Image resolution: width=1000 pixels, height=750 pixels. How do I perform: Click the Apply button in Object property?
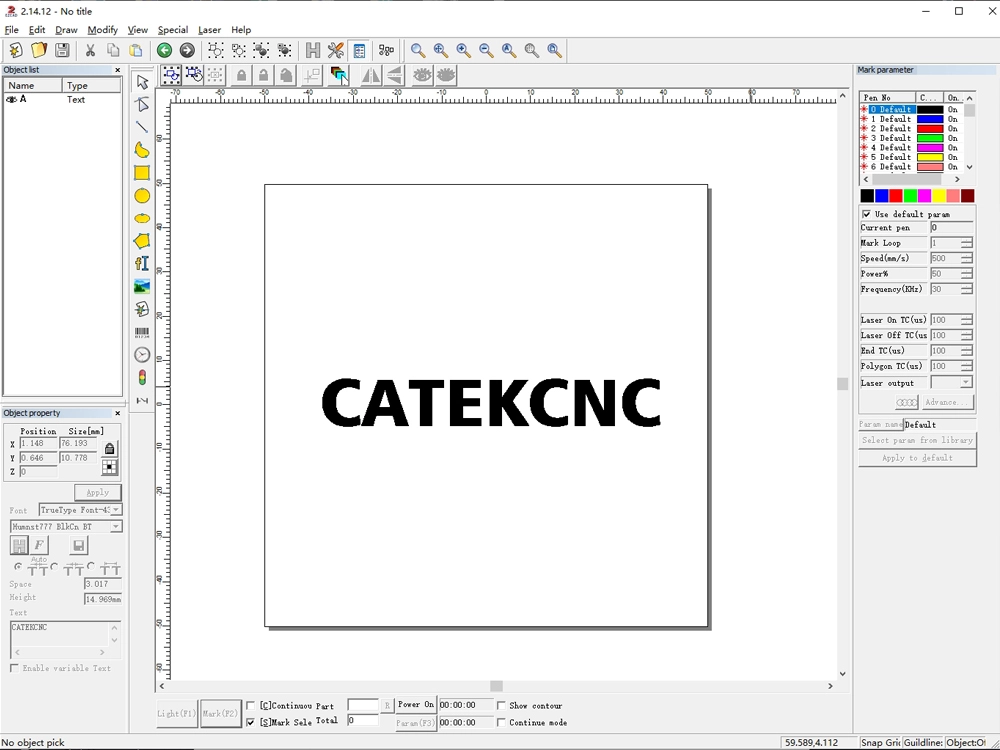(x=97, y=492)
